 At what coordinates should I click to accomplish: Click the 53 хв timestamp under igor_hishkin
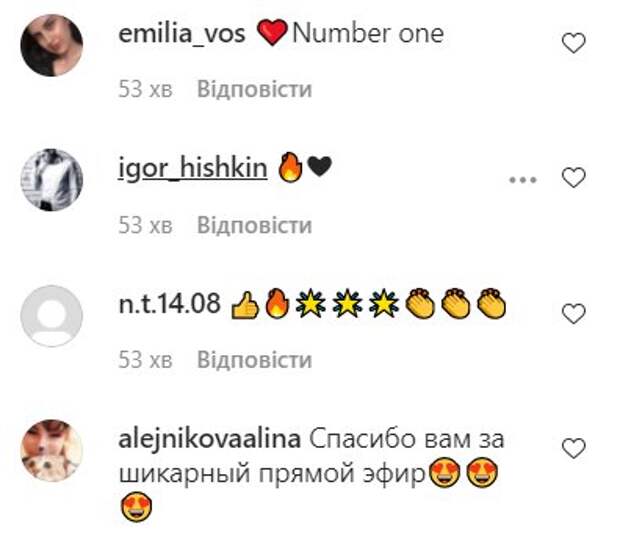pos(146,225)
